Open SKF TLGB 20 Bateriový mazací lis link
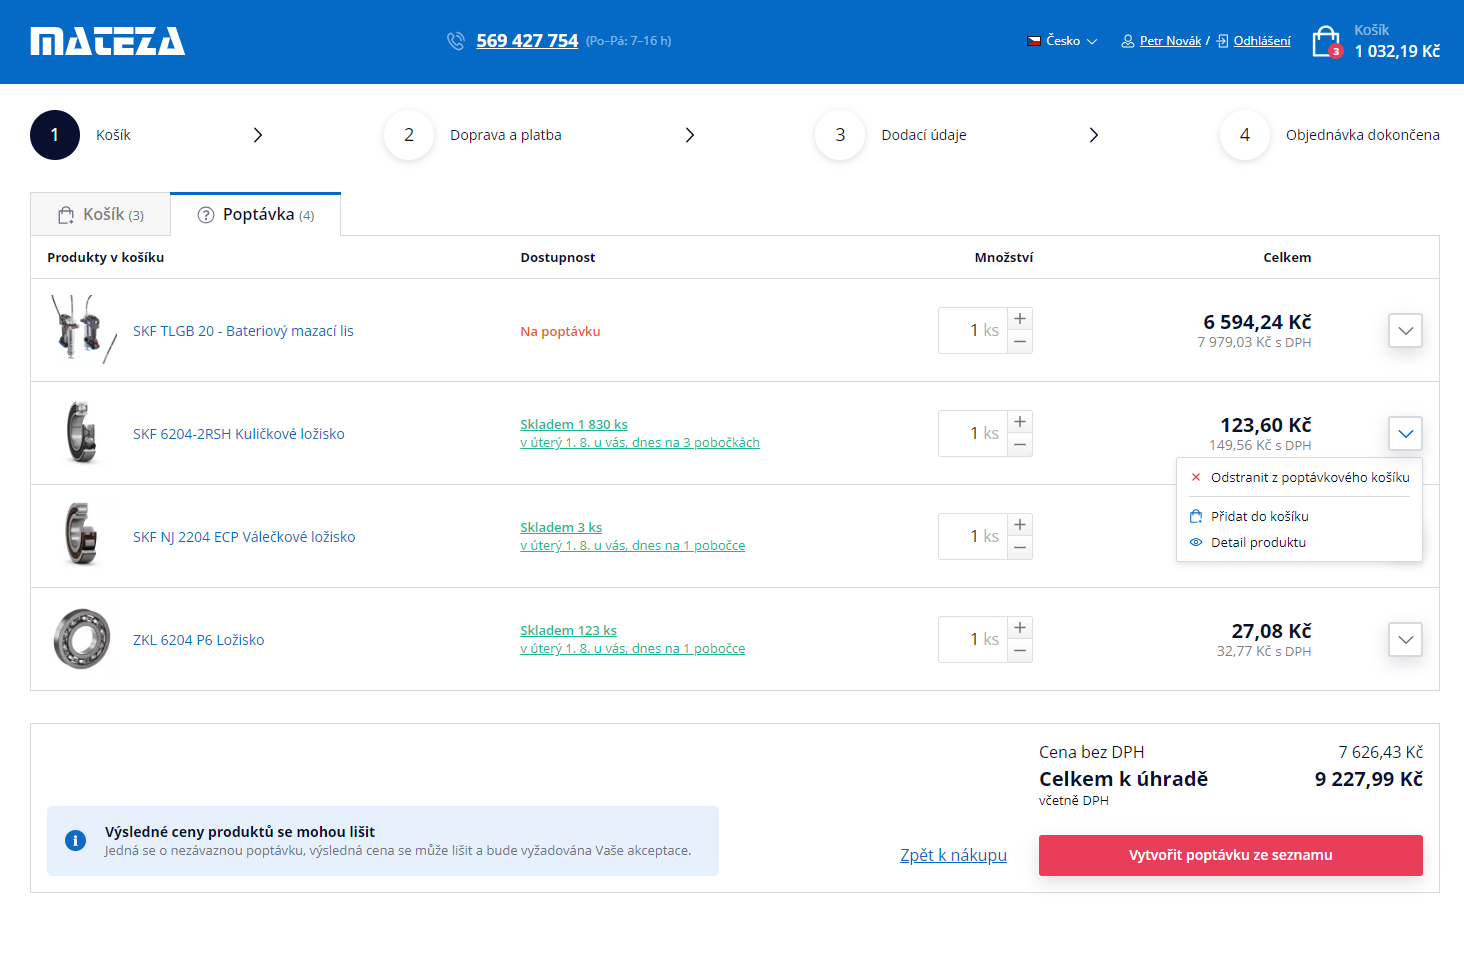The height and width of the screenshot is (961, 1464). [x=243, y=331]
